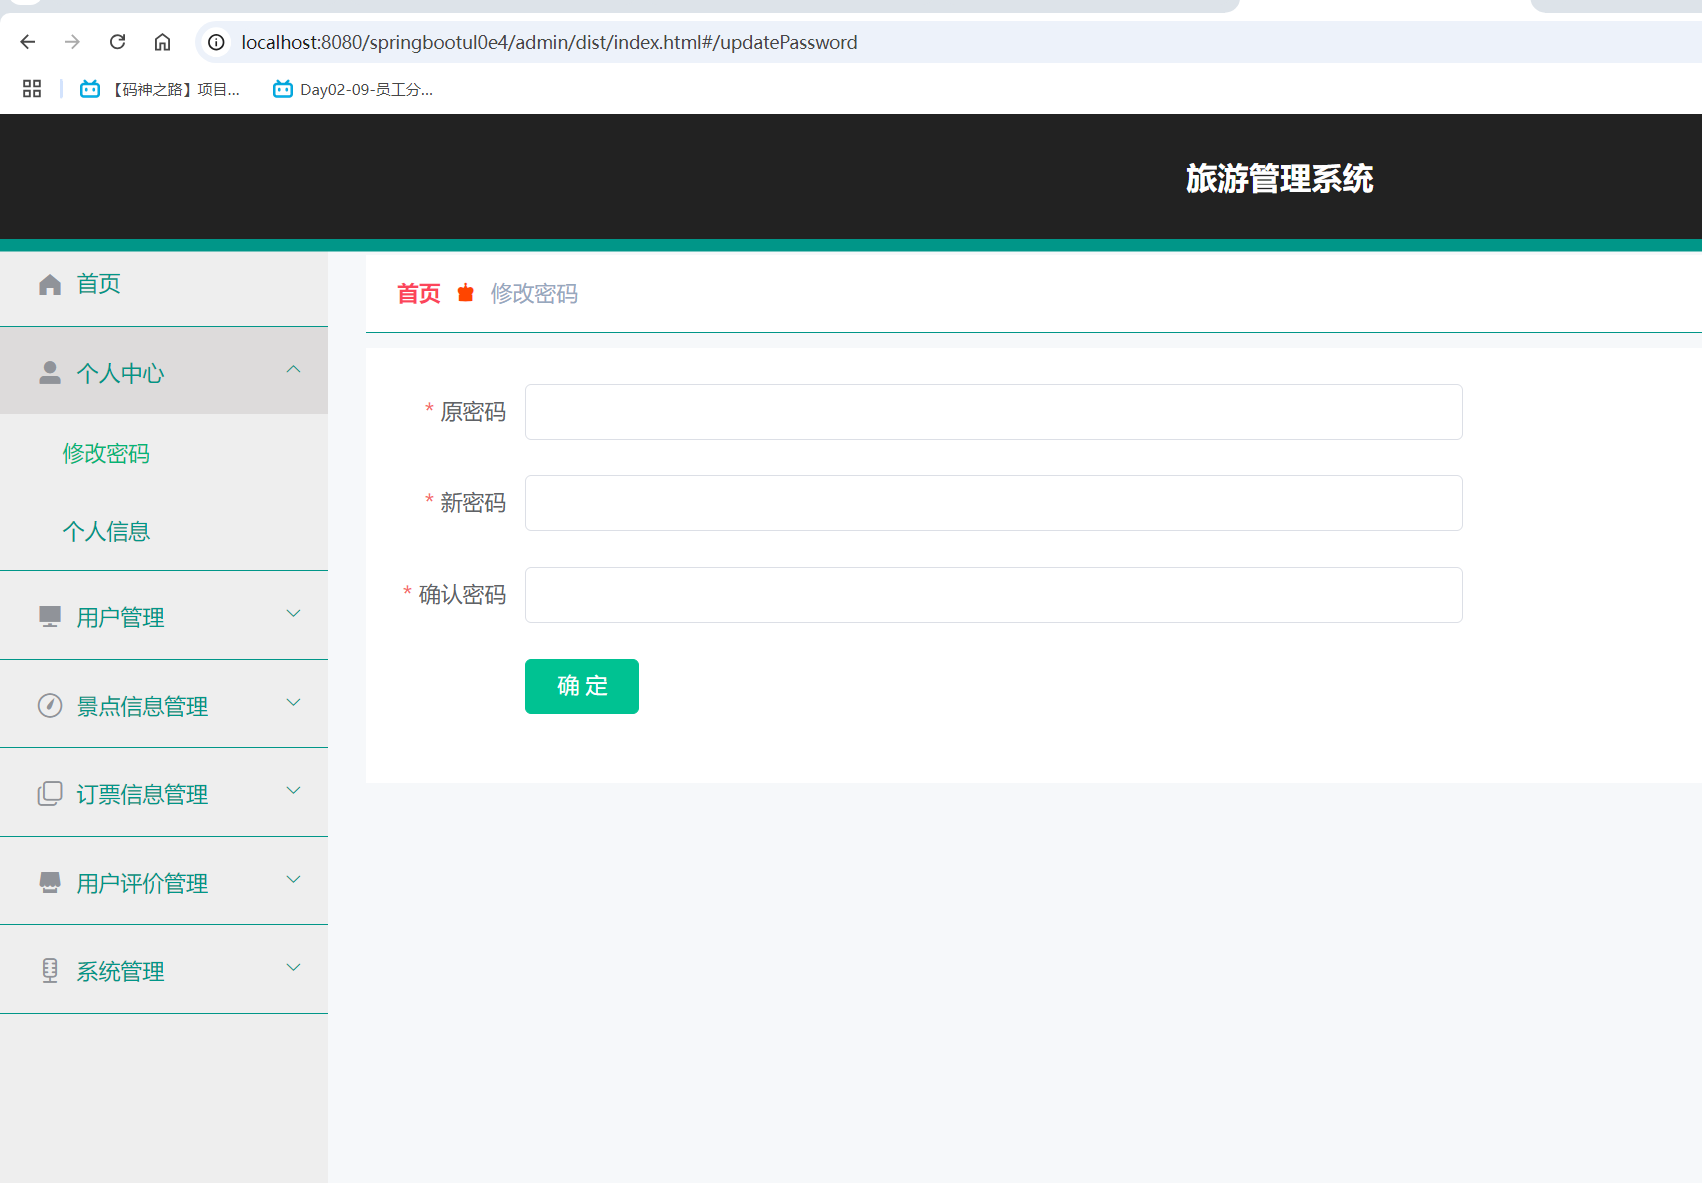
Task: Click the 原密码 input field
Action: click(x=993, y=412)
